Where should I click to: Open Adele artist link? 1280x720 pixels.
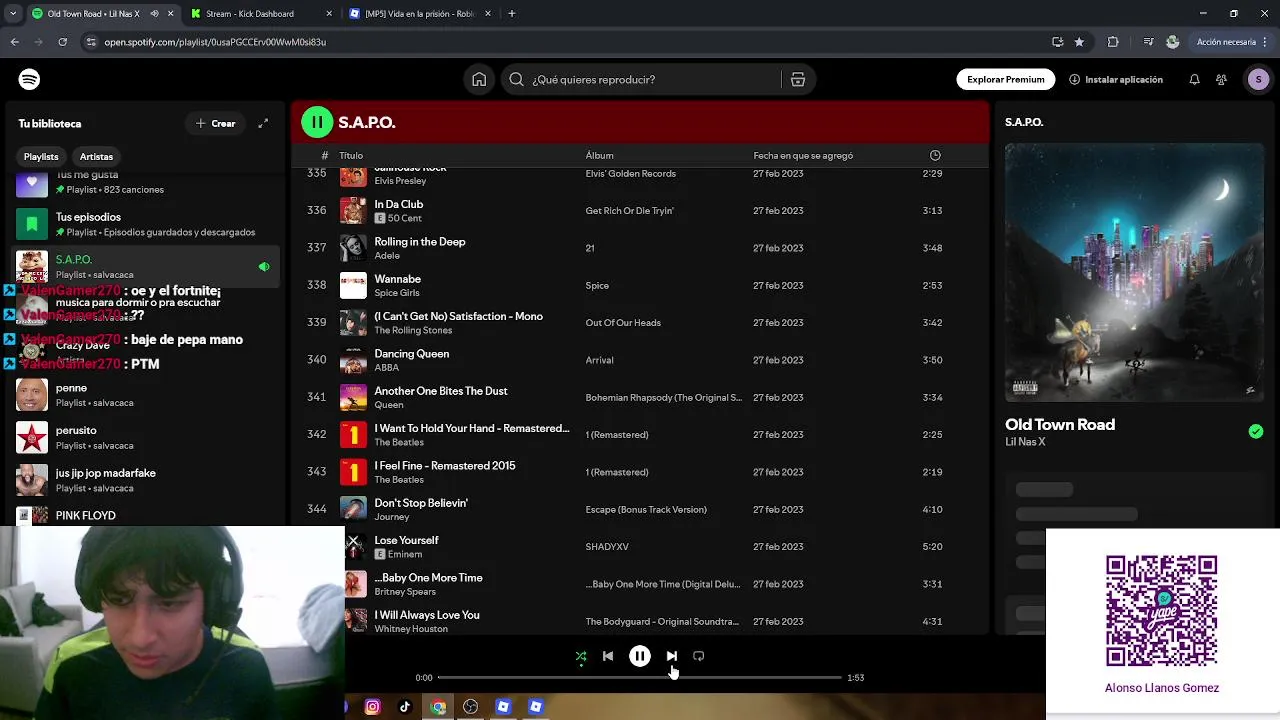coord(387,255)
